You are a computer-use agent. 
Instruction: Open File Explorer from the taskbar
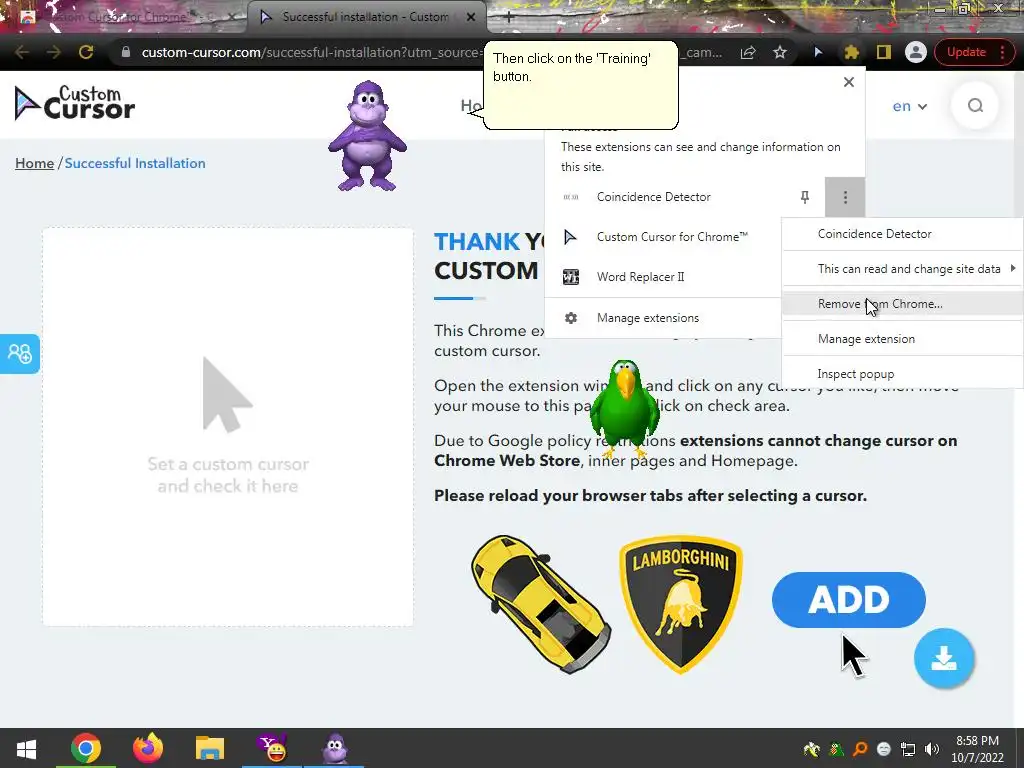[210, 748]
